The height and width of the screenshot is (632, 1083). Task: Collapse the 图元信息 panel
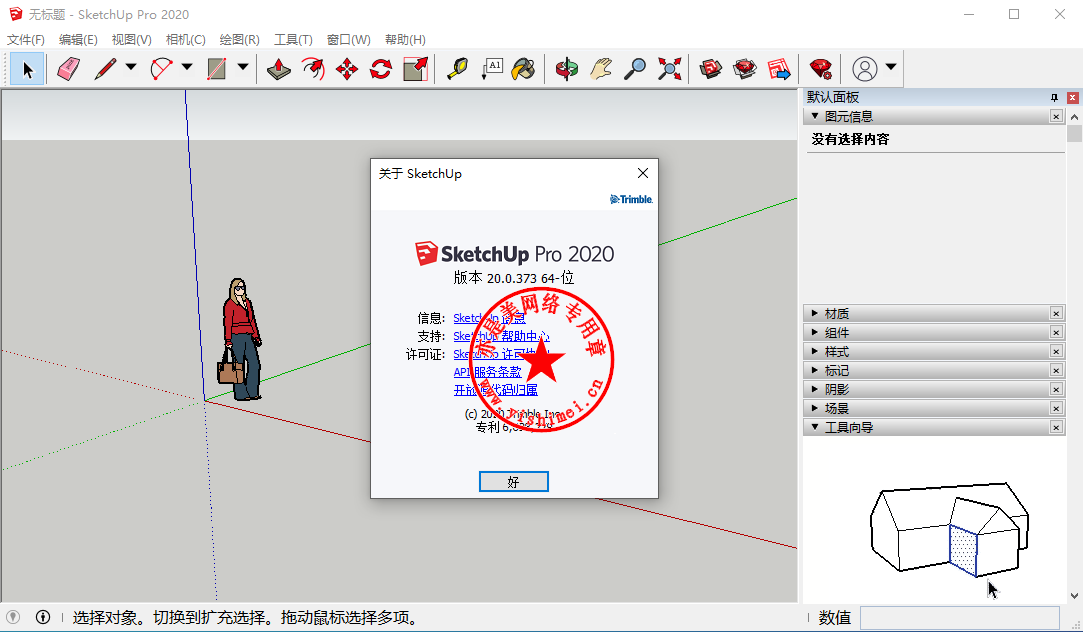[x=815, y=116]
